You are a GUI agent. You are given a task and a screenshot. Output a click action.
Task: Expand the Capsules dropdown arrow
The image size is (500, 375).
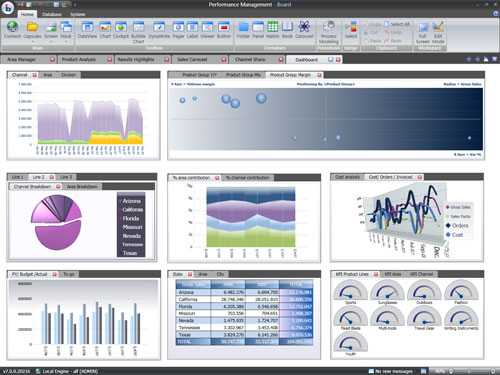(32, 42)
